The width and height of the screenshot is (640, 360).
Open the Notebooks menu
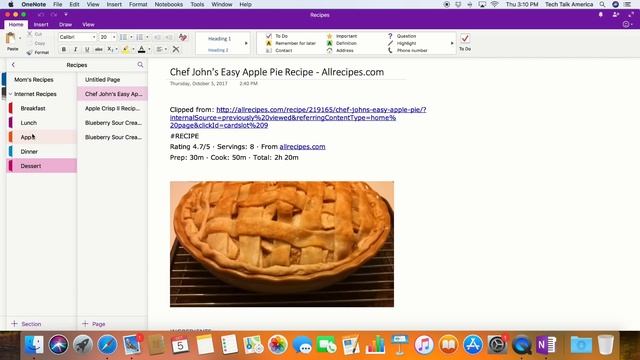point(169,4)
